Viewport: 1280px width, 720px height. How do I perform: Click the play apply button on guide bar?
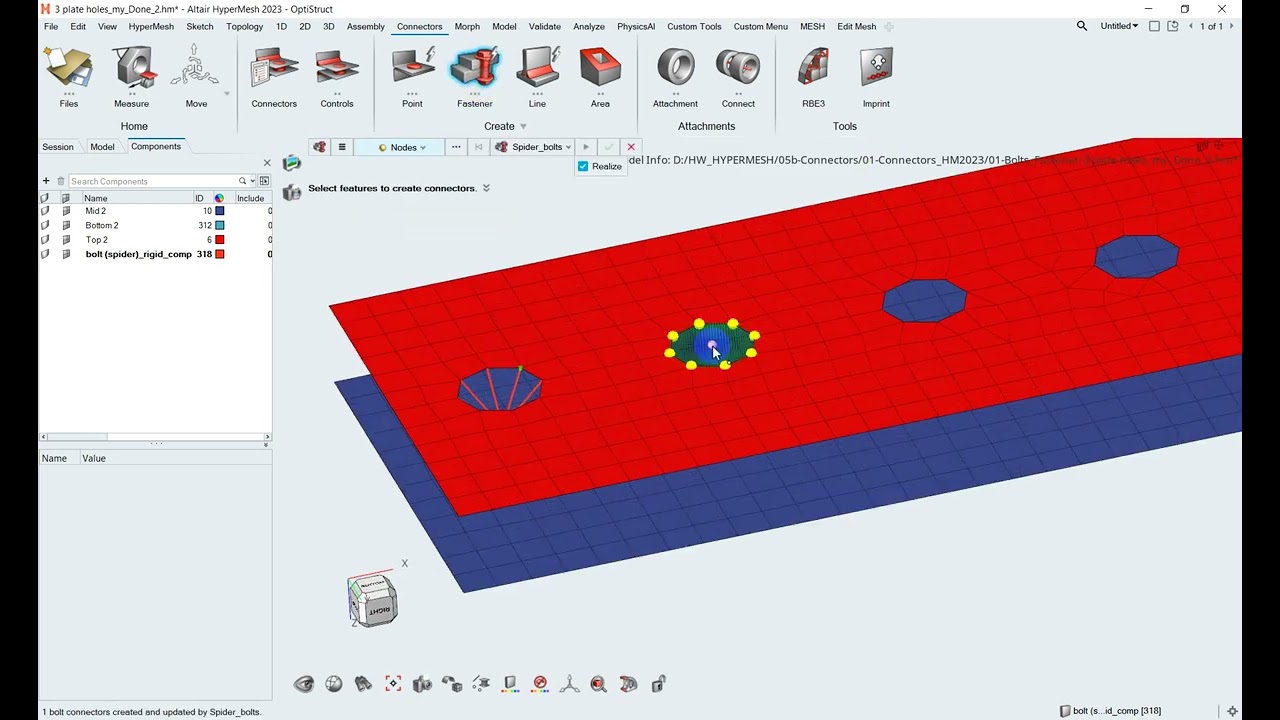click(586, 147)
